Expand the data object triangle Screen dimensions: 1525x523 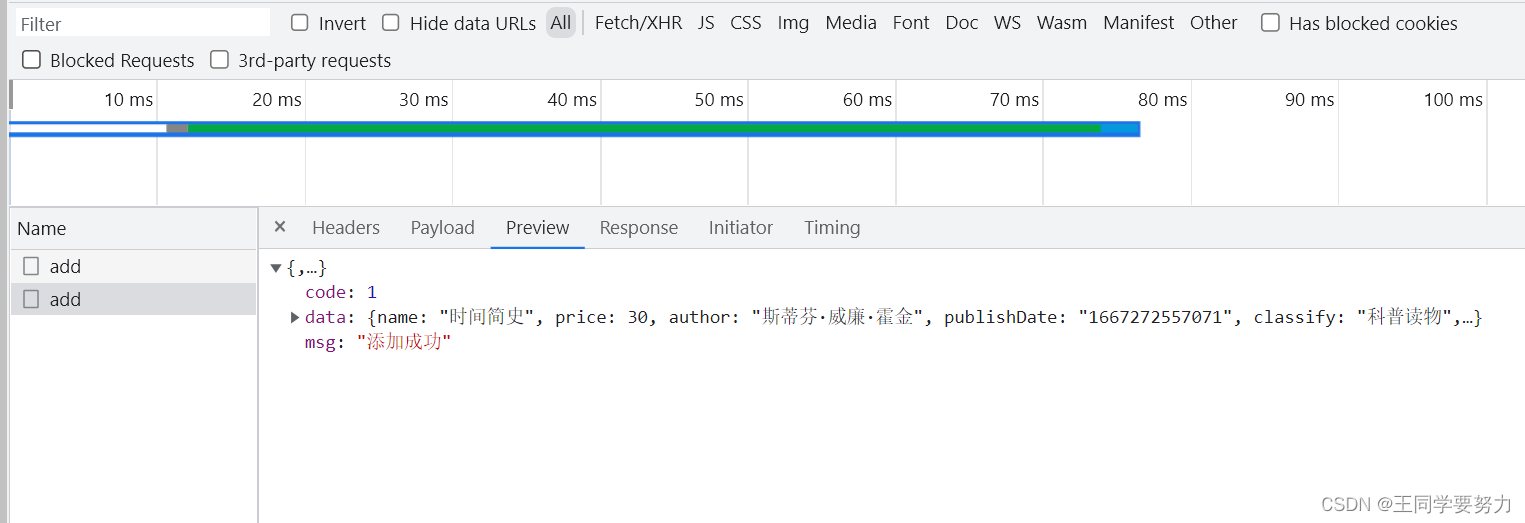(295, 317)
